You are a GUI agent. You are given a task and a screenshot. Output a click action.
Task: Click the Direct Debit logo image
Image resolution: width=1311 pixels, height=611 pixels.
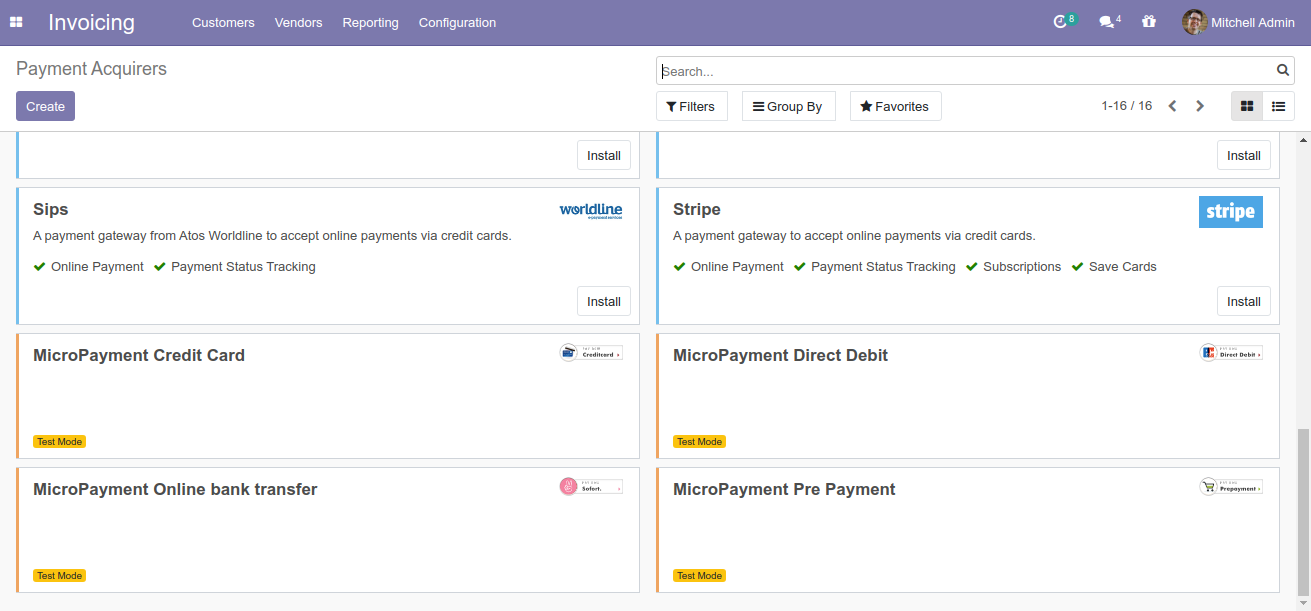(1231, 352)
